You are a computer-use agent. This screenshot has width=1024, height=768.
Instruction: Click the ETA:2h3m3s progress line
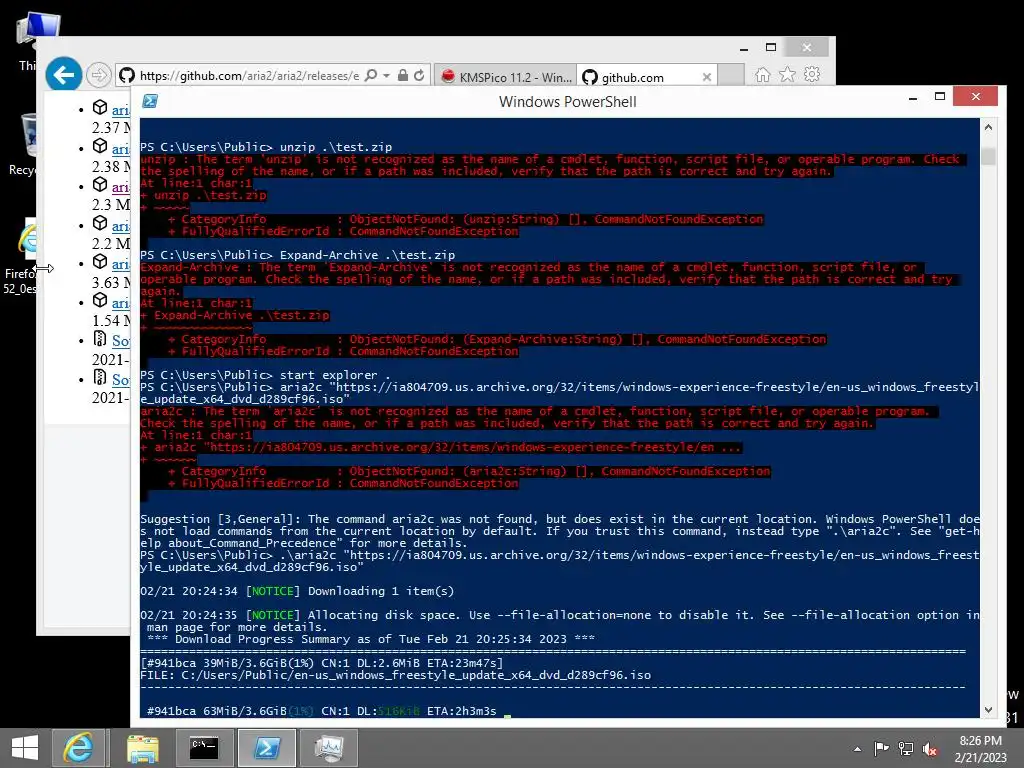tap(322, 711)
